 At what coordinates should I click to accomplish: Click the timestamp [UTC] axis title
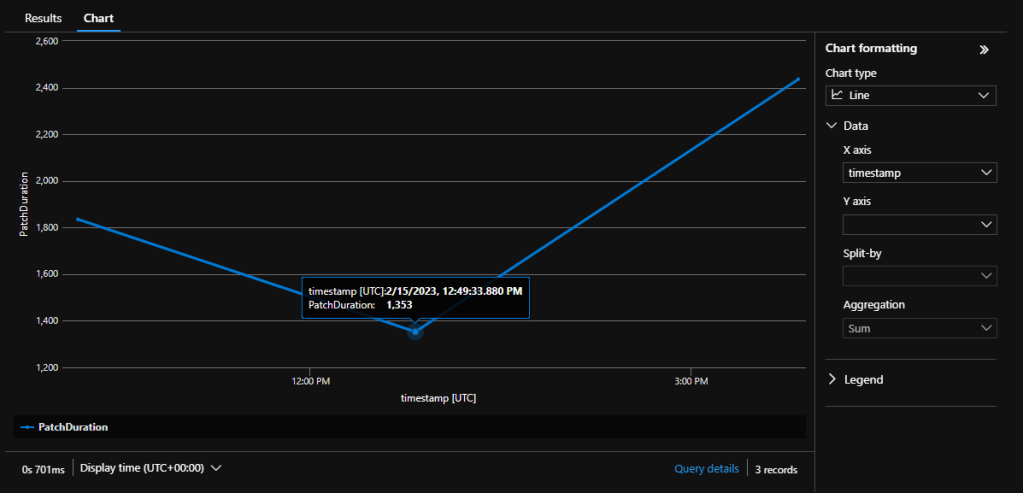pyautogui.click(x=438, y=398)
